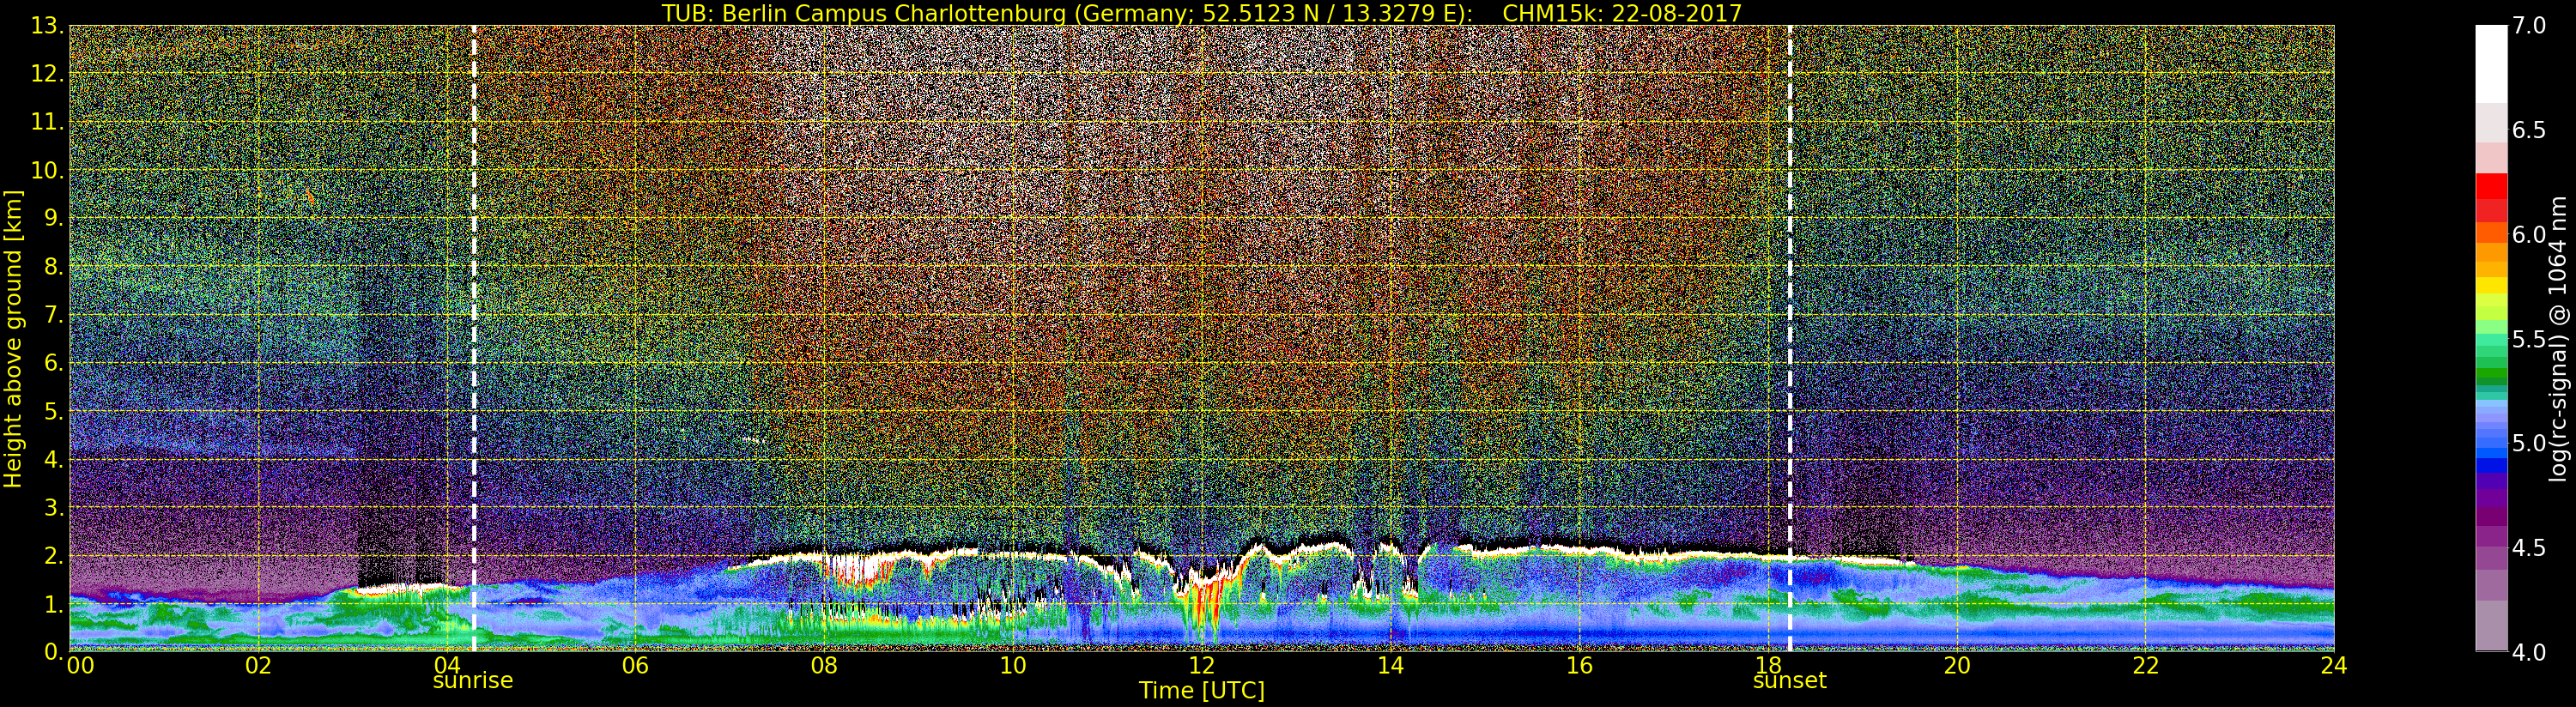This screenshot has height=707, width=2576.
Task: Click the 24 tick on the time axis
Action: point(2334,666)
